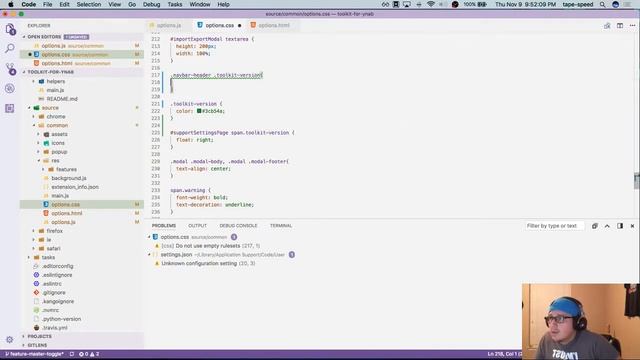Viewport: 640px width, 360px height.
Task: Click the Apple menu logo
Action: (x=11, y=4)
